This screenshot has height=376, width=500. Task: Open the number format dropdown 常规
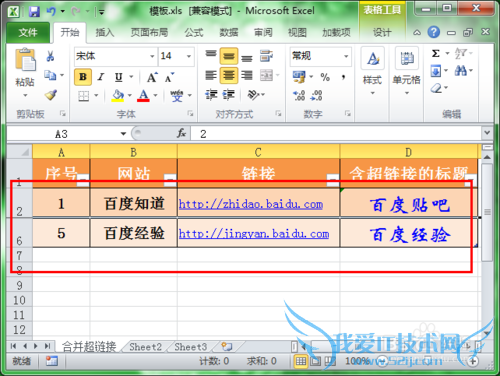pyautogui.click(x=346, y=56)
